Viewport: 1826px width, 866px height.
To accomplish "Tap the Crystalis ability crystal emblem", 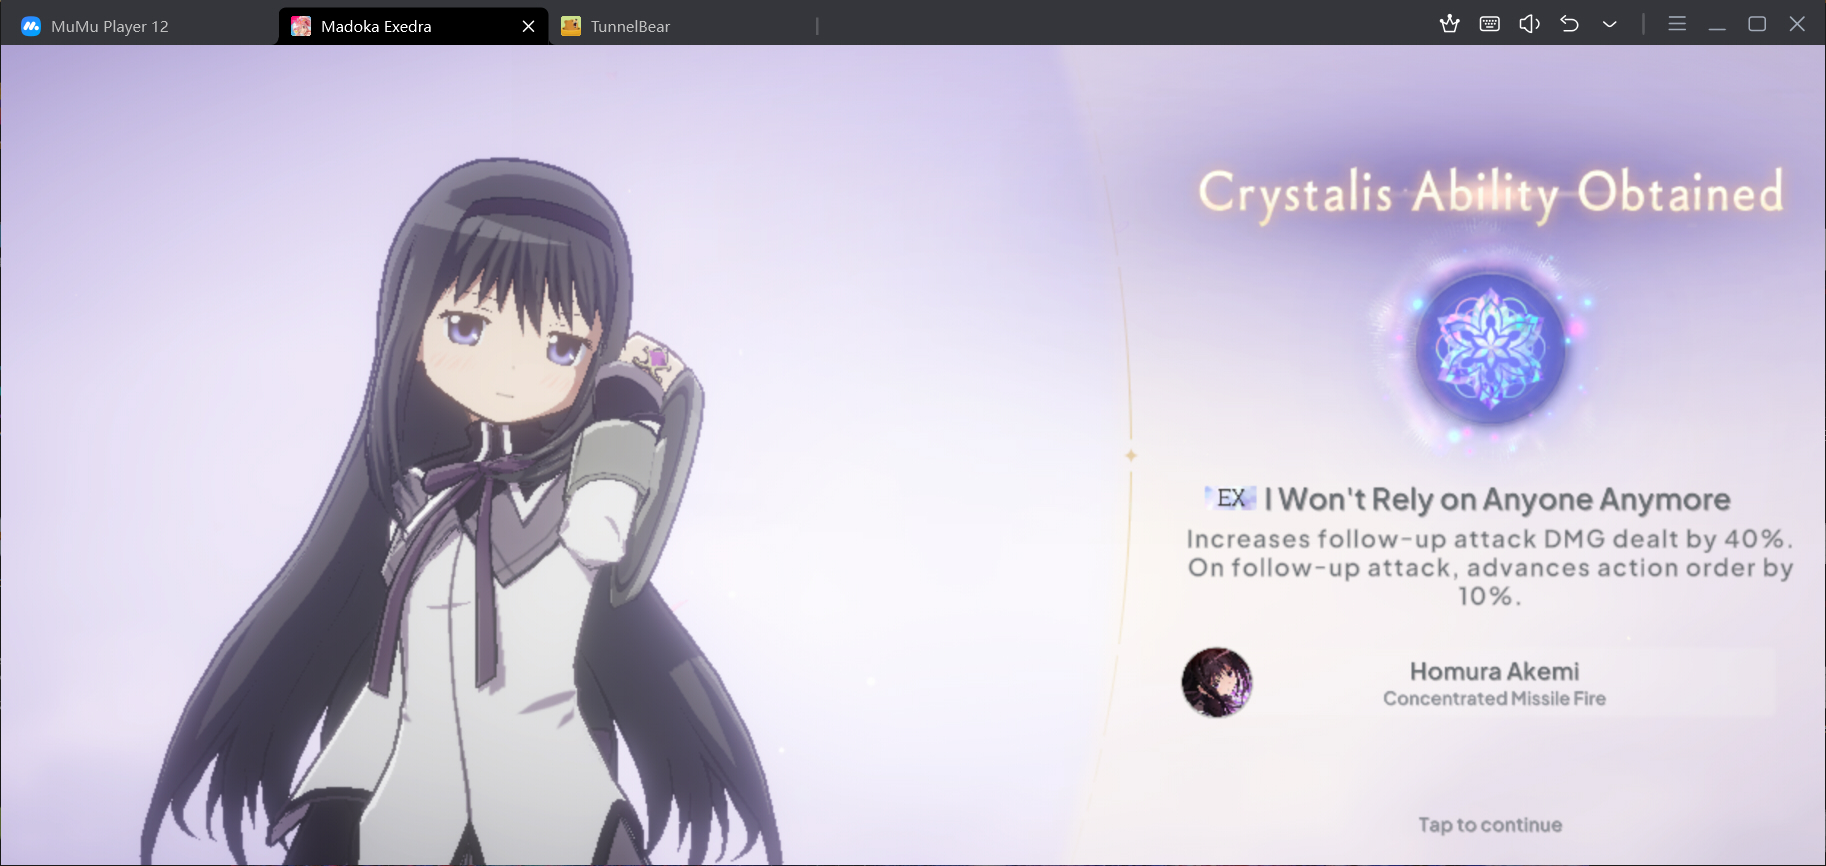I will click(x=1490, y=348).
